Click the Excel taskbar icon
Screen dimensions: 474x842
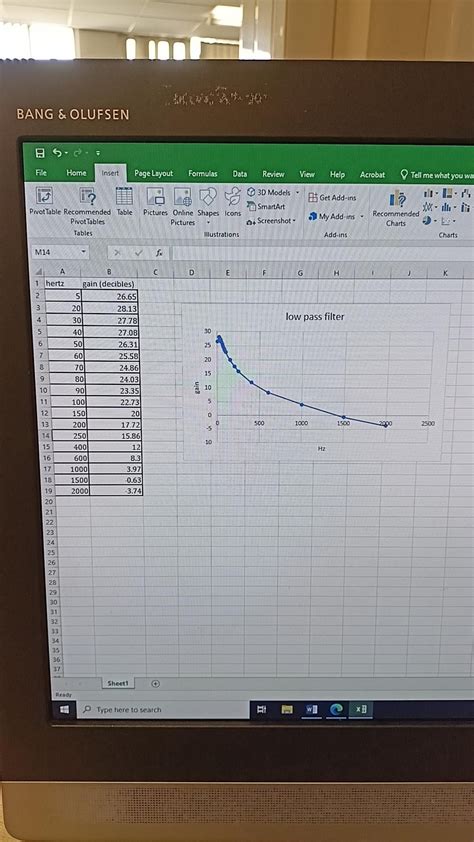click(x=361, y=709)
